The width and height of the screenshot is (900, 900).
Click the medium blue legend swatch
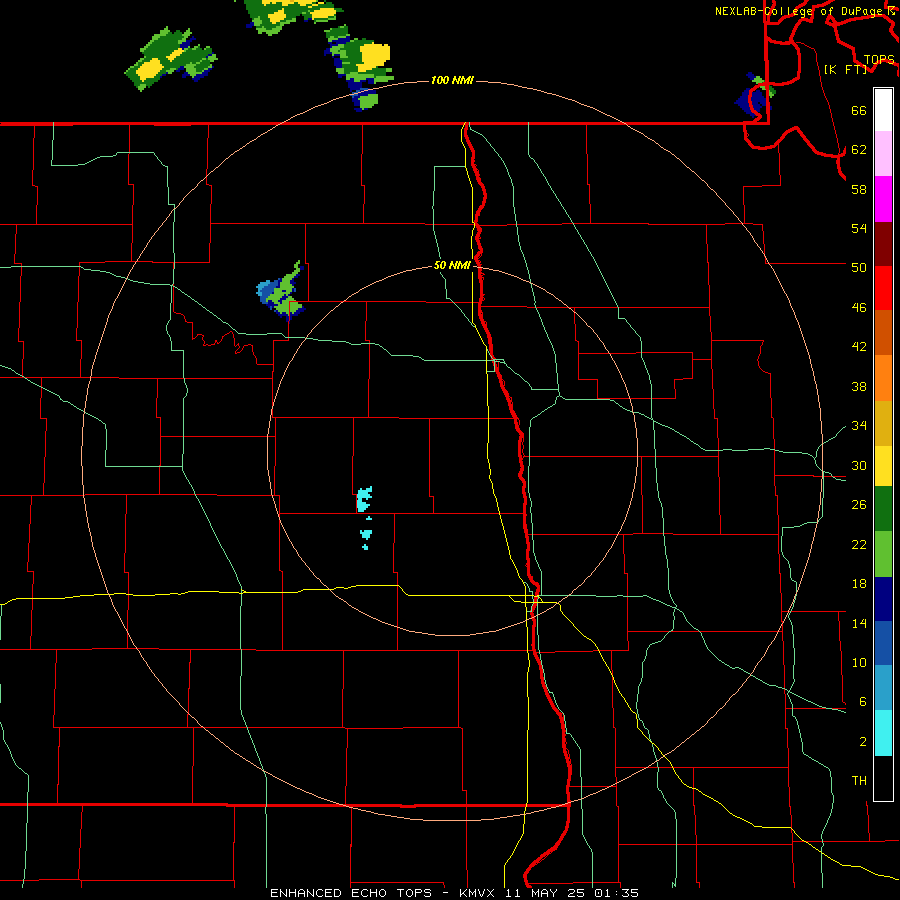[883, 643]
